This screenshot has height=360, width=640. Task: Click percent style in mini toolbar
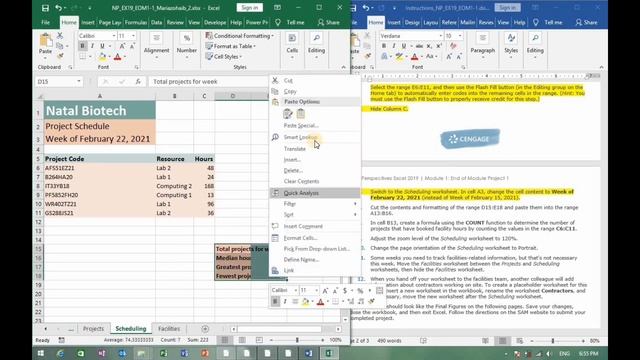click(x=360, y=291)
